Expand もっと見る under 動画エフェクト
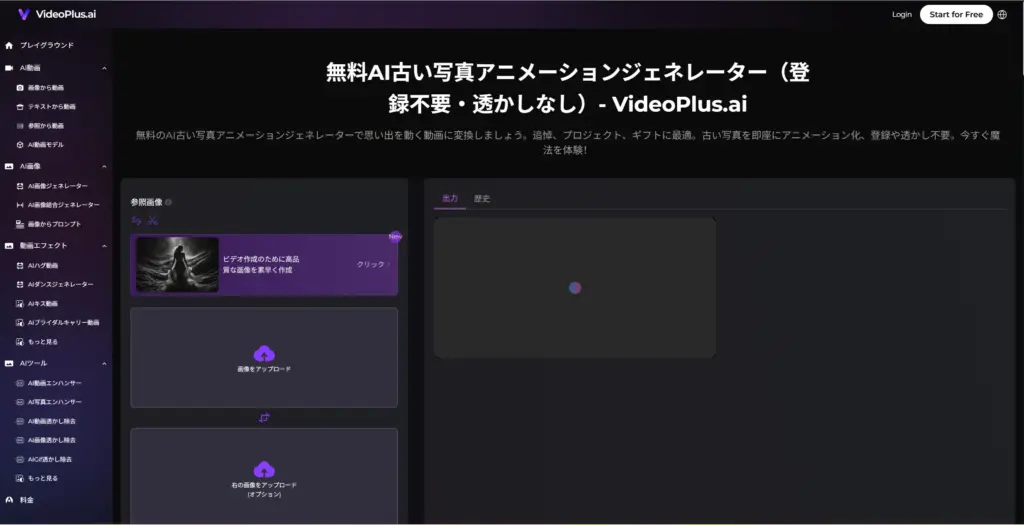This screenshot has height=525, width=1024. [x=42, y=342]
